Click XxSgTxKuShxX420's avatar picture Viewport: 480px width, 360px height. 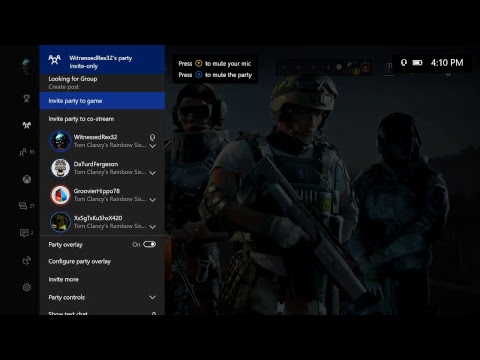[60, 222]
